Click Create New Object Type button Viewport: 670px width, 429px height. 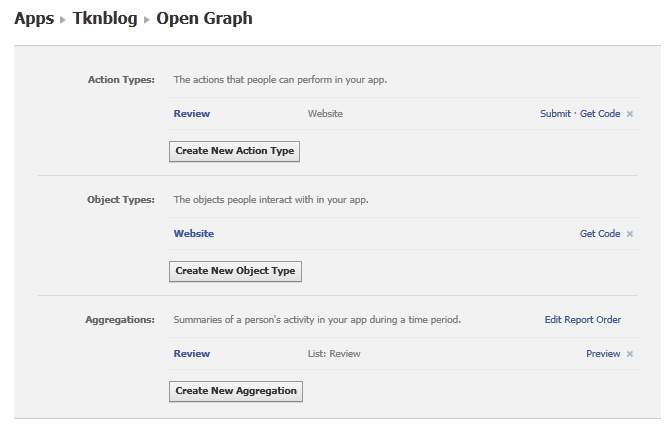click(x=235, y=271)
